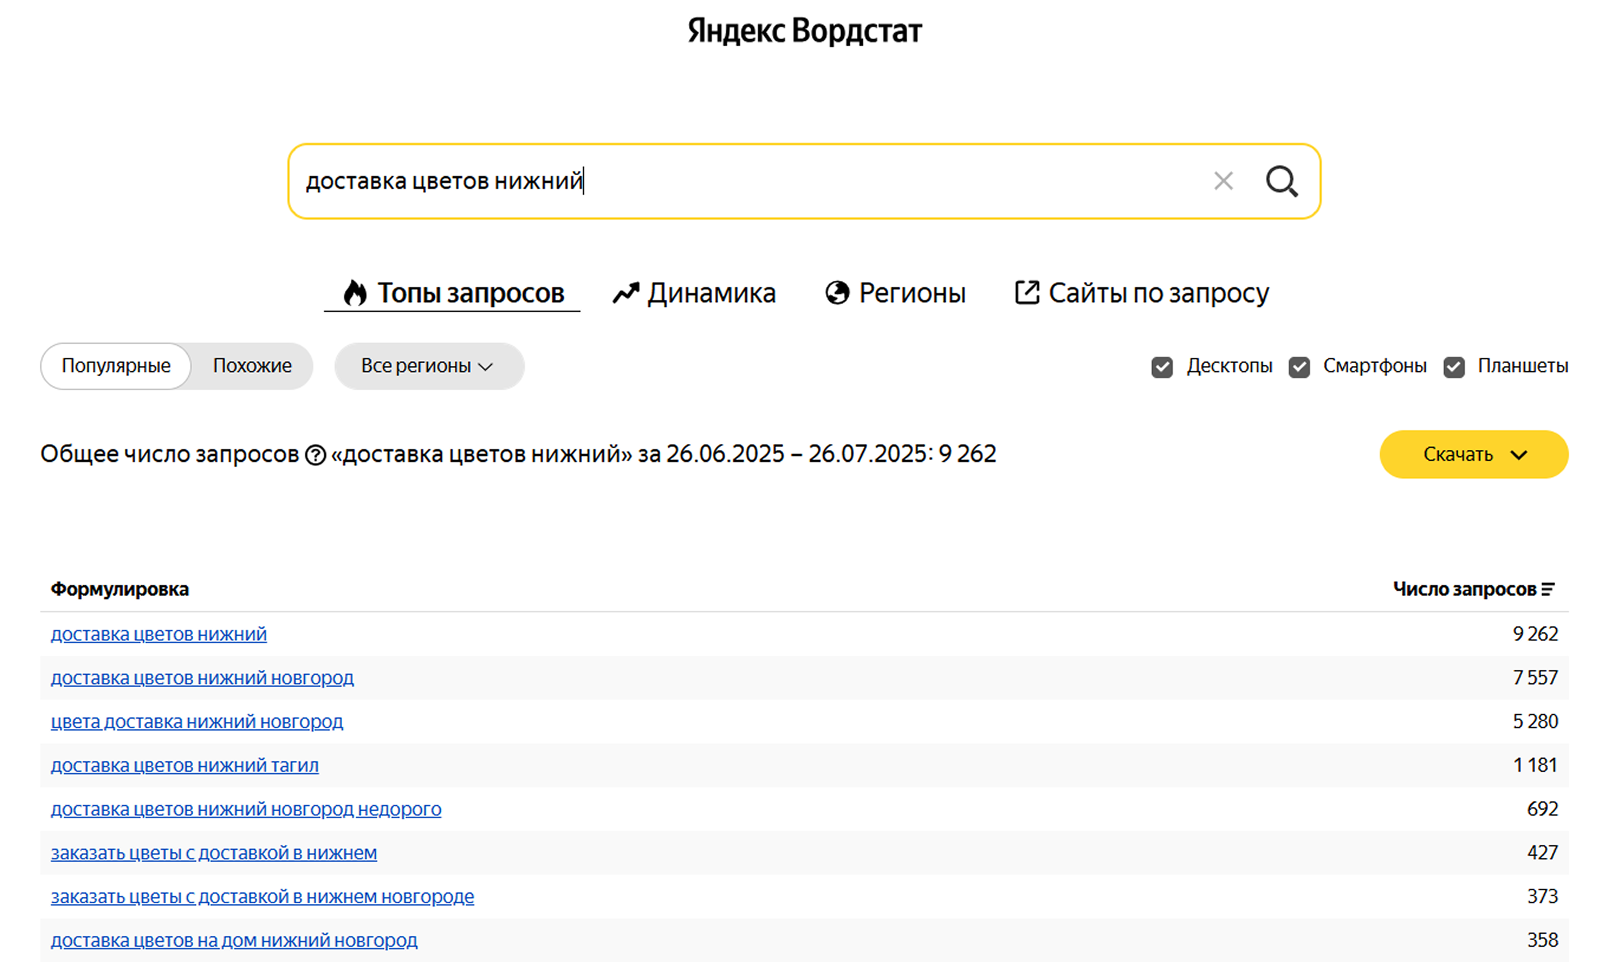Click the Общее число запросов summary text
The image size is (1608, 962).
point(518,455)
